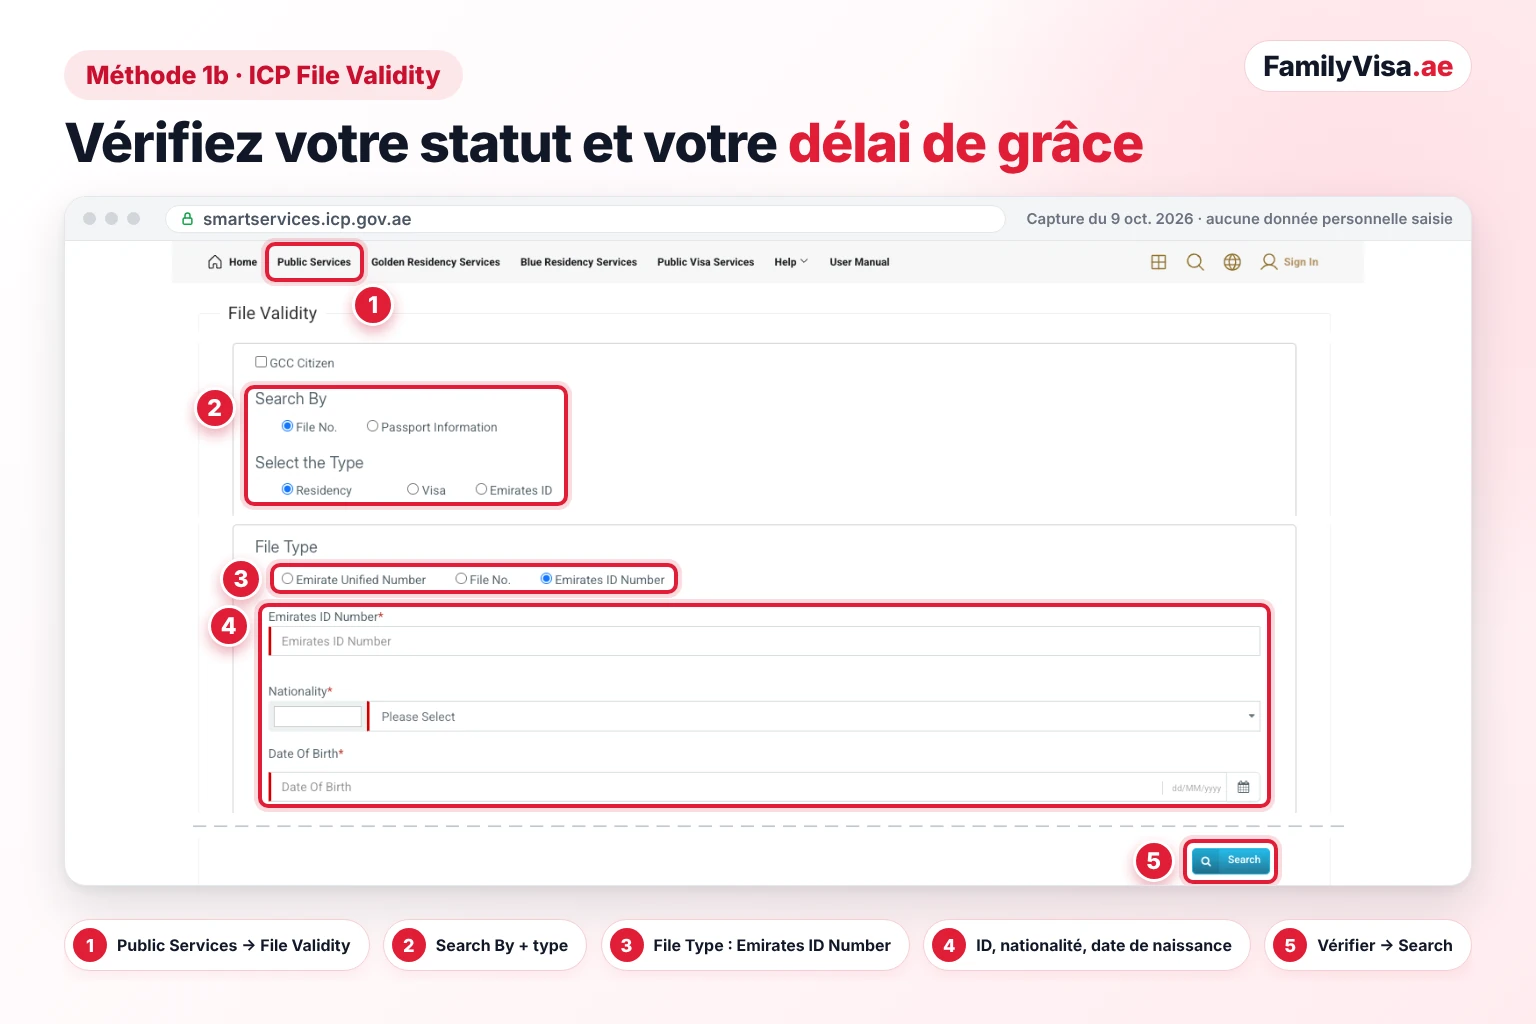Select Emirate Unified Number file type
The height and width of the screenshot is (1024, 1536).
[287, 579]
